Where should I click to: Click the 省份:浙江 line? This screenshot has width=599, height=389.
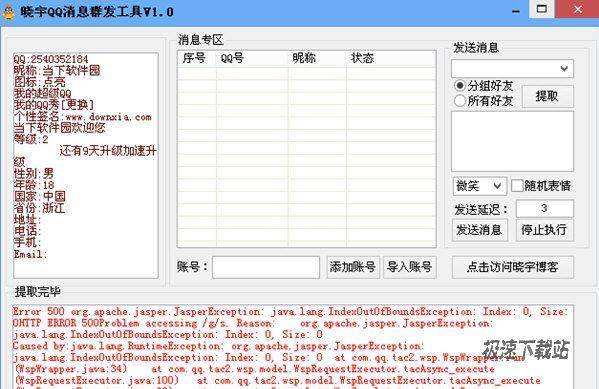[39, 208]
